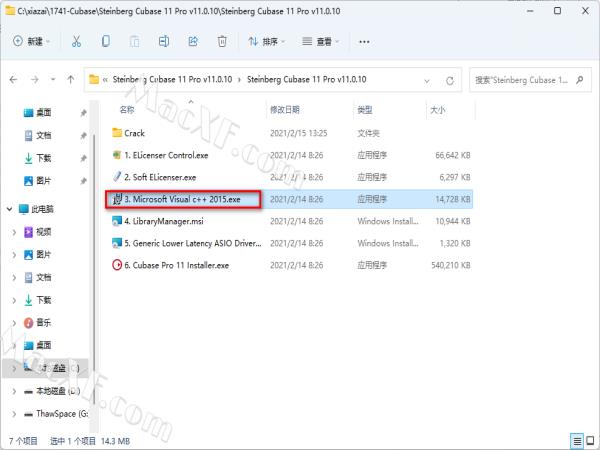The width and height of the screenshot is (600, 450).
Task: Select the Crack folder icon
Action: click(x=117, y=133)
